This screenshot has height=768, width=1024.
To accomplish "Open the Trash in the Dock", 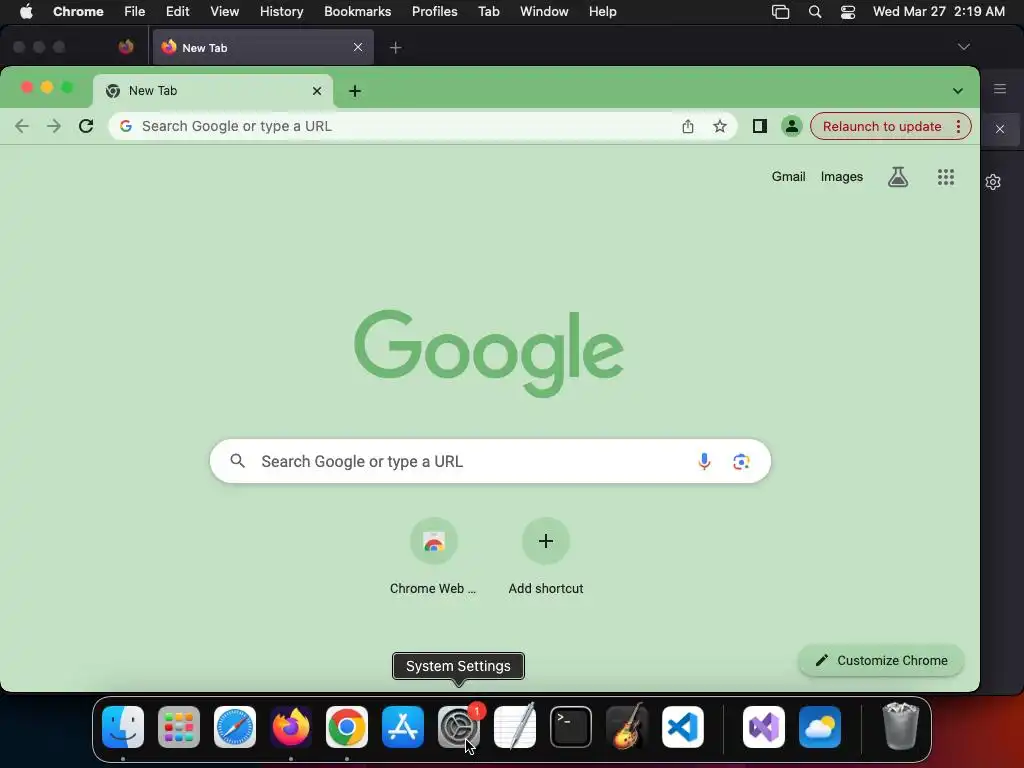I will coord(901,727).
